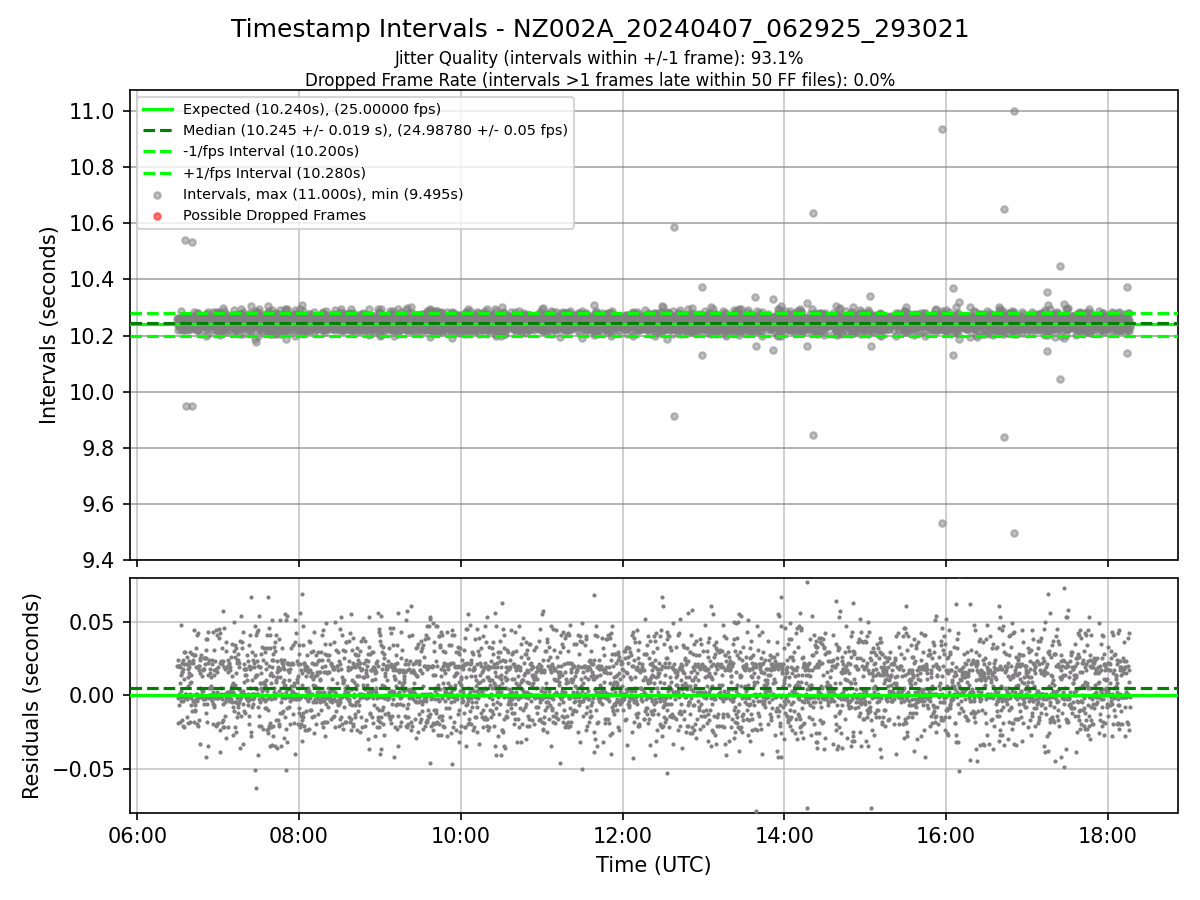This screenshot has width=1200, height=900.
Task: Select the 'Dropped Frame Rate' subtitle line
Action: (x=599, y=80)
